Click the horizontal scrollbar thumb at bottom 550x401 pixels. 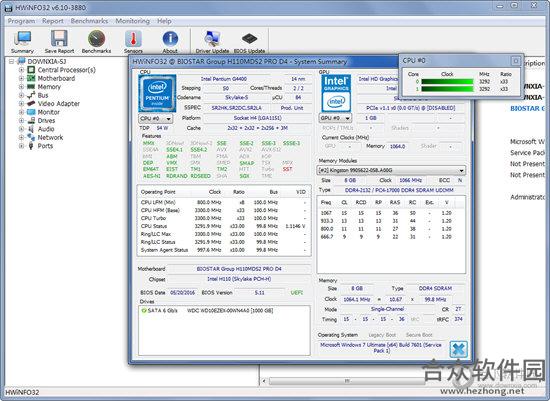click(347, 381)
